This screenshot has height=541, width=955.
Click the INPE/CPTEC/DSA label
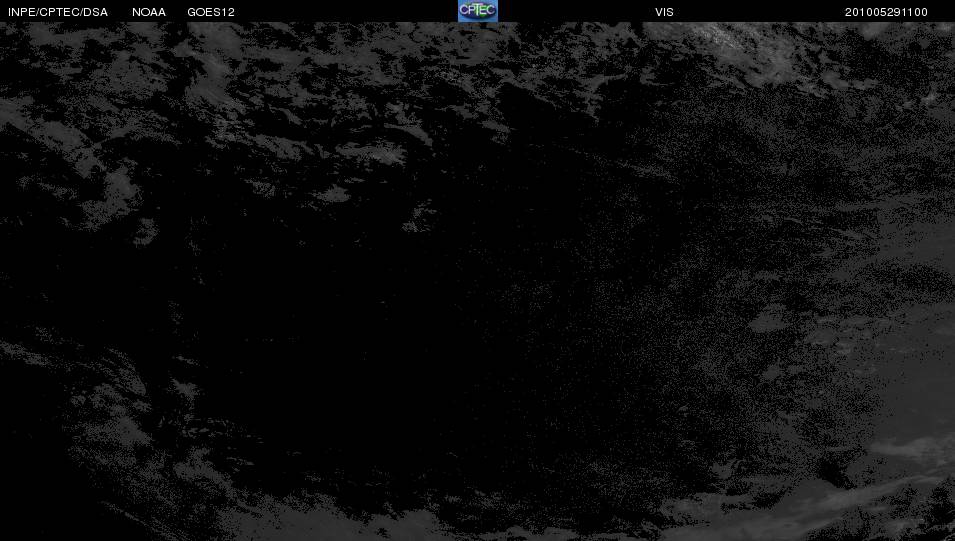(58, 12)
